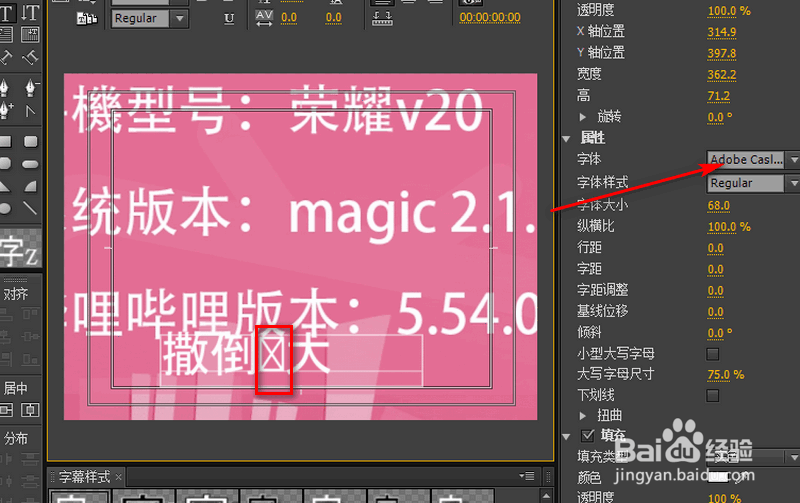This screenshot has width=800, height=503.
Task: Select the Wedge triangle tool
Action: pyautogui.click(x=5, y=186)
